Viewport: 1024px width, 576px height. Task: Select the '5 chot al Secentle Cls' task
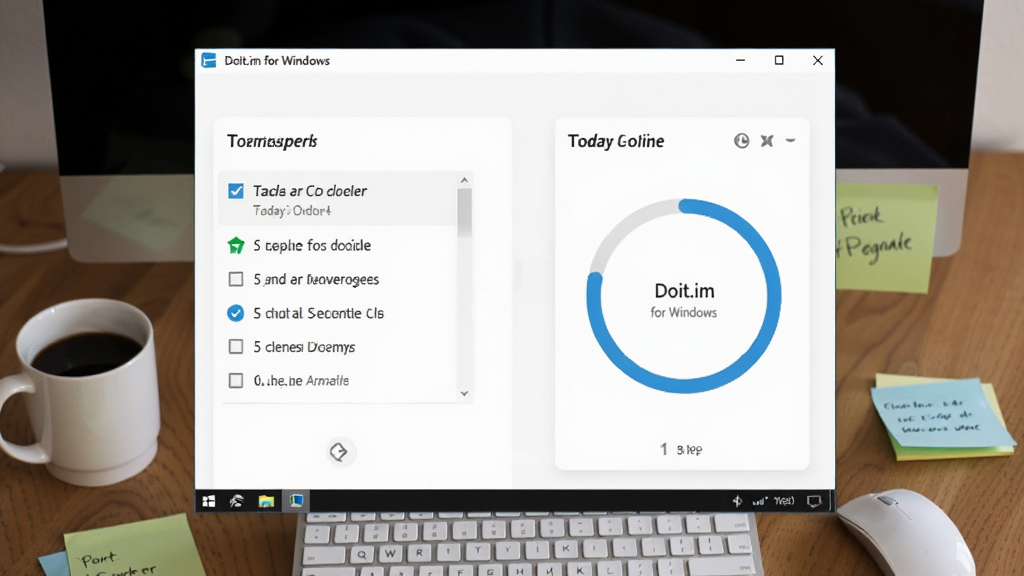(x=319, y=313)
